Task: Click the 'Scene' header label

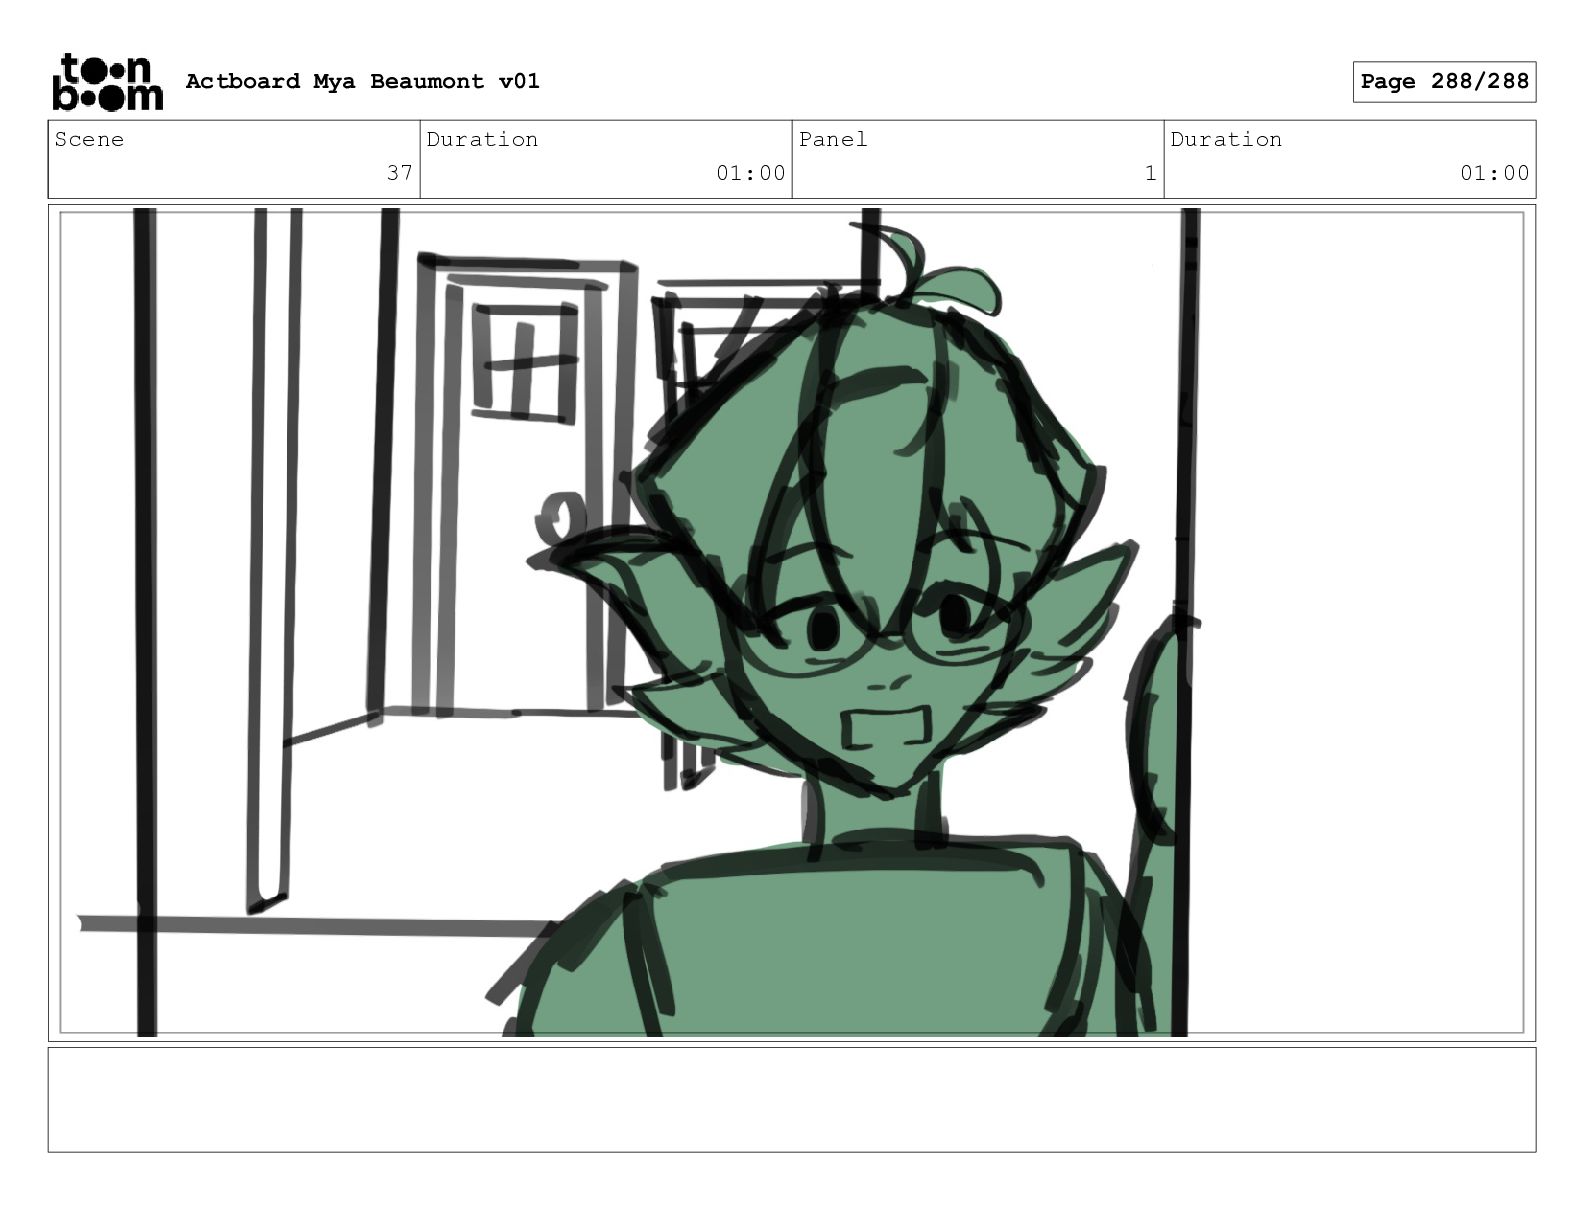Action: click(89, 139)
